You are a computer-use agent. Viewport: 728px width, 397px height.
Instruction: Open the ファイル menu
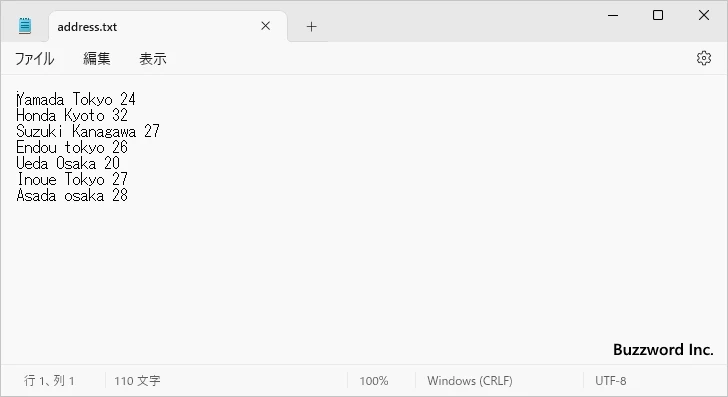(x=34, y=59)
